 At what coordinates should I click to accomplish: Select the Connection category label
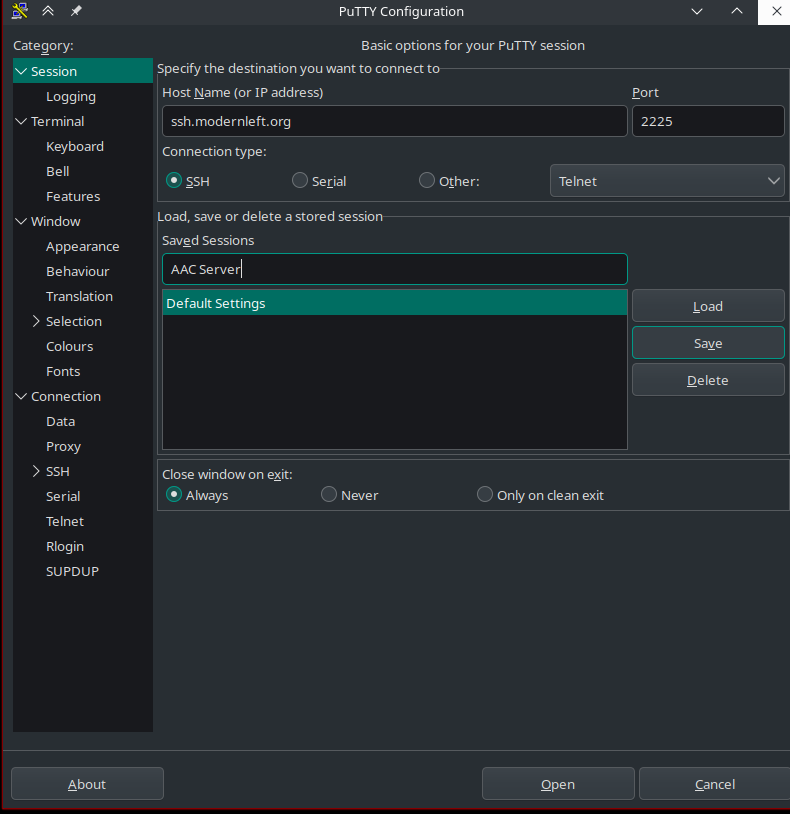pyautogui.click(x=66, y=397)
